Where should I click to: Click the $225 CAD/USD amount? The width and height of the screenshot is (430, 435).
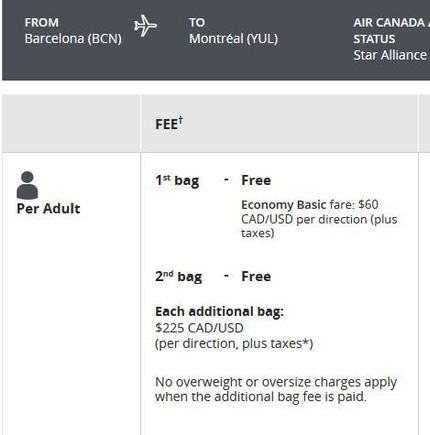coord(199,328)
